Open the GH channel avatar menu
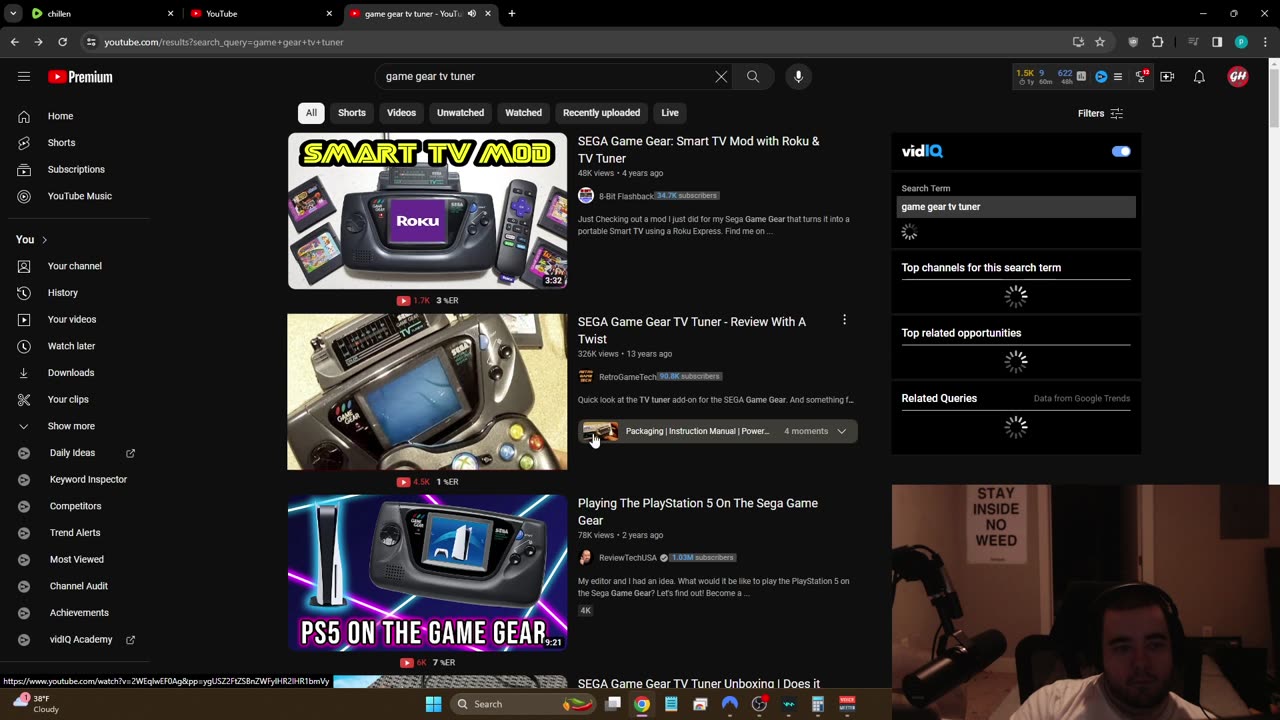The image size is (1280, 720). (1238, 76)
